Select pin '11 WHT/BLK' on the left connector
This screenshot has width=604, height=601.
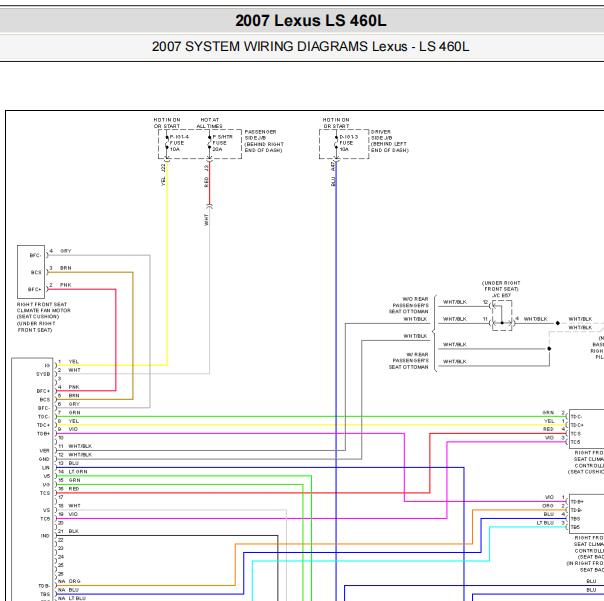point(75,446)
